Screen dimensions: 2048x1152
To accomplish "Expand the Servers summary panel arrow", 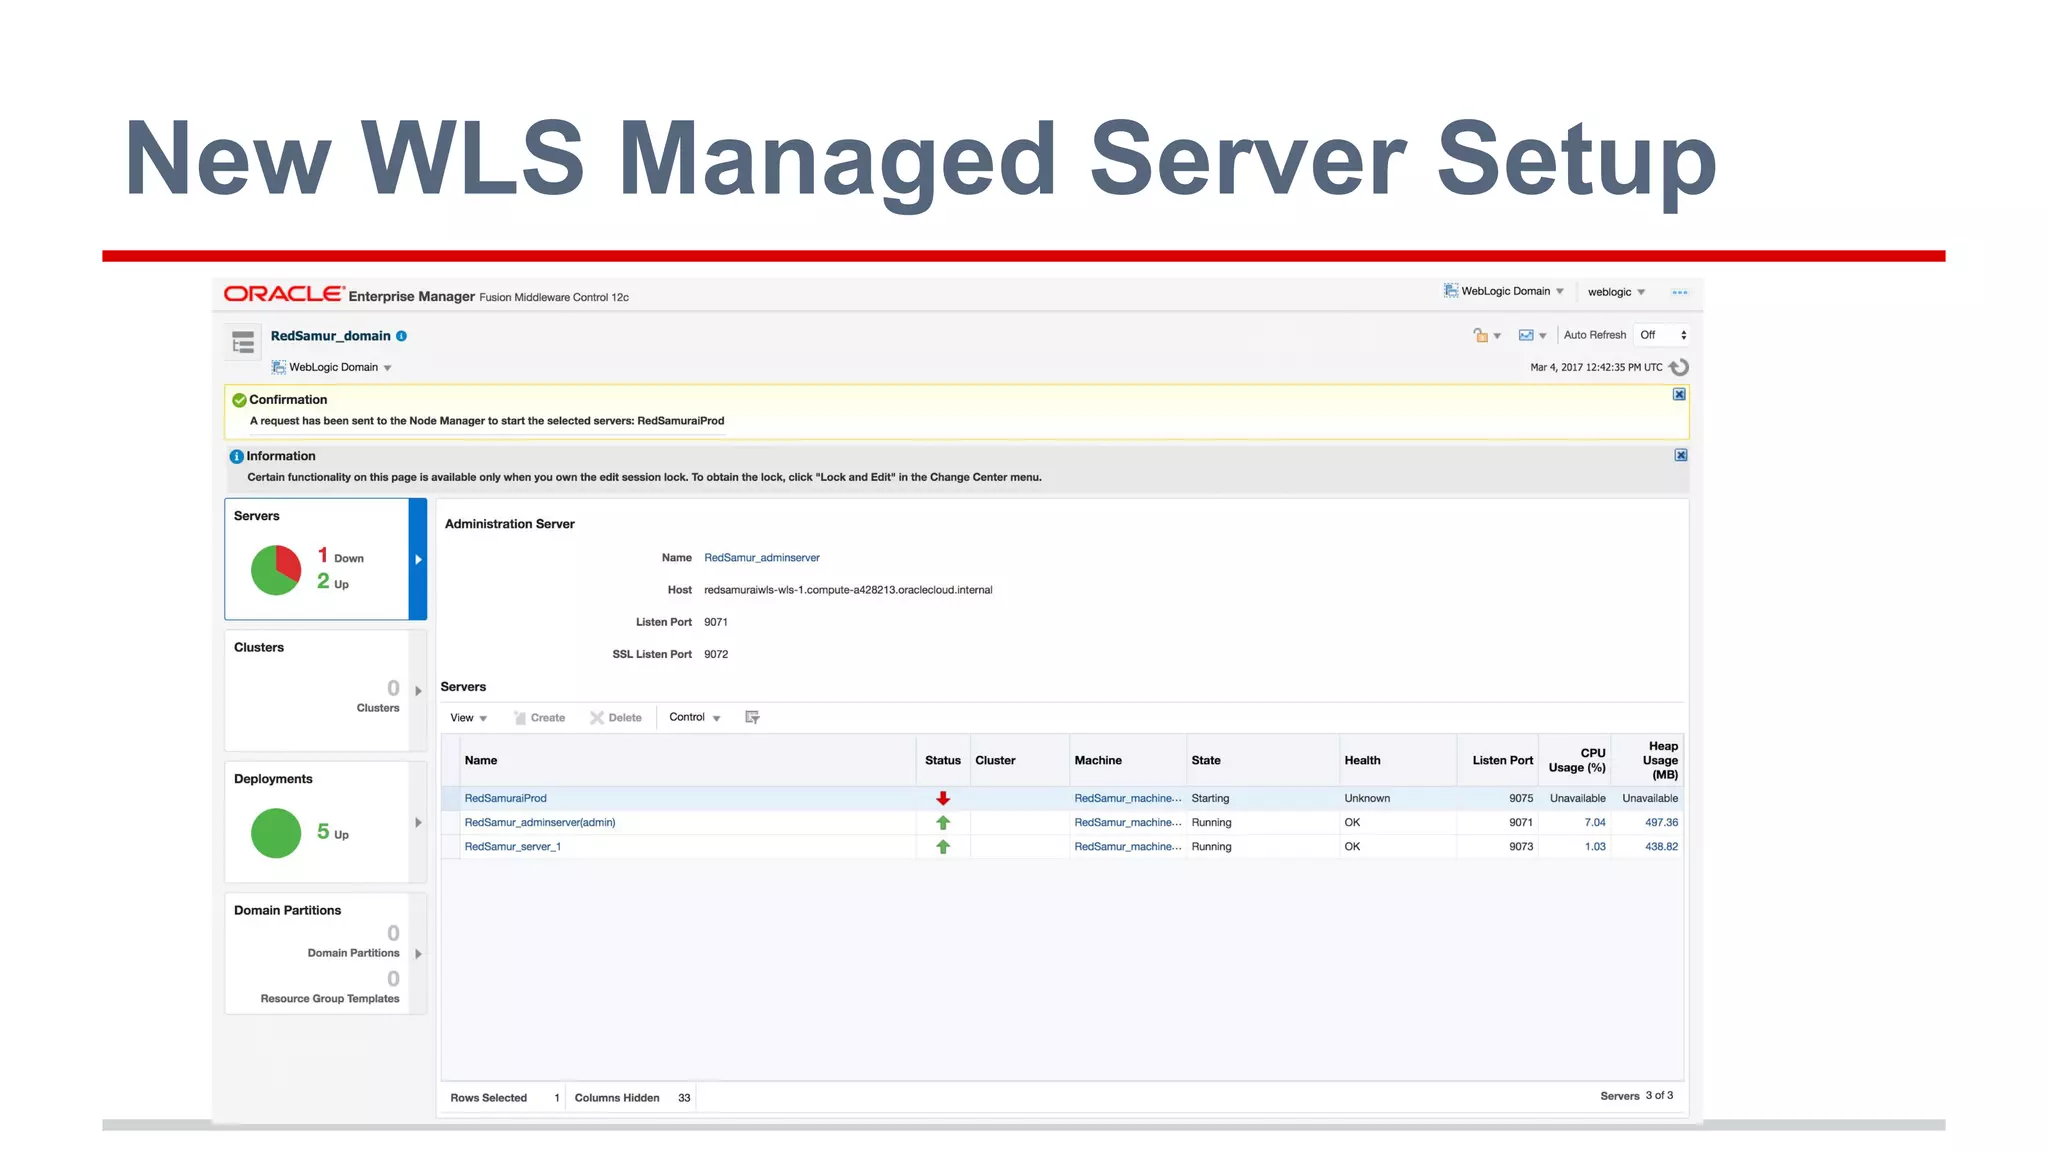I will pos(418,559).
